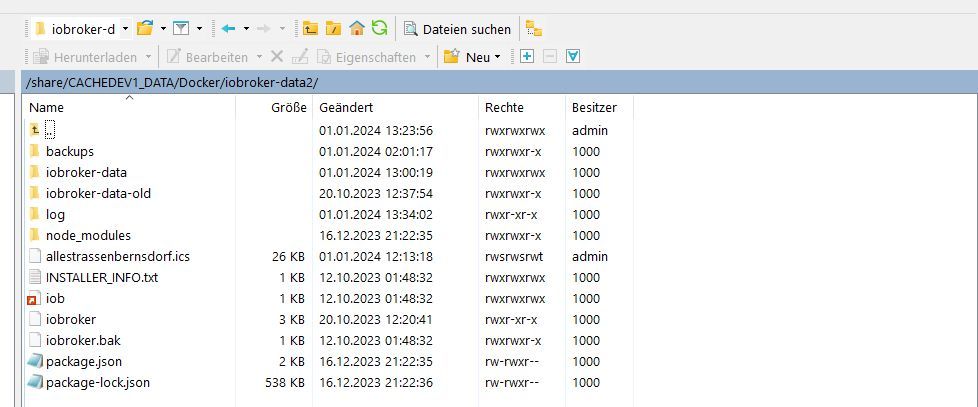This screenshot has width=978, height=407.
Task: Select the log folder
Action: [x=55, y=214]
